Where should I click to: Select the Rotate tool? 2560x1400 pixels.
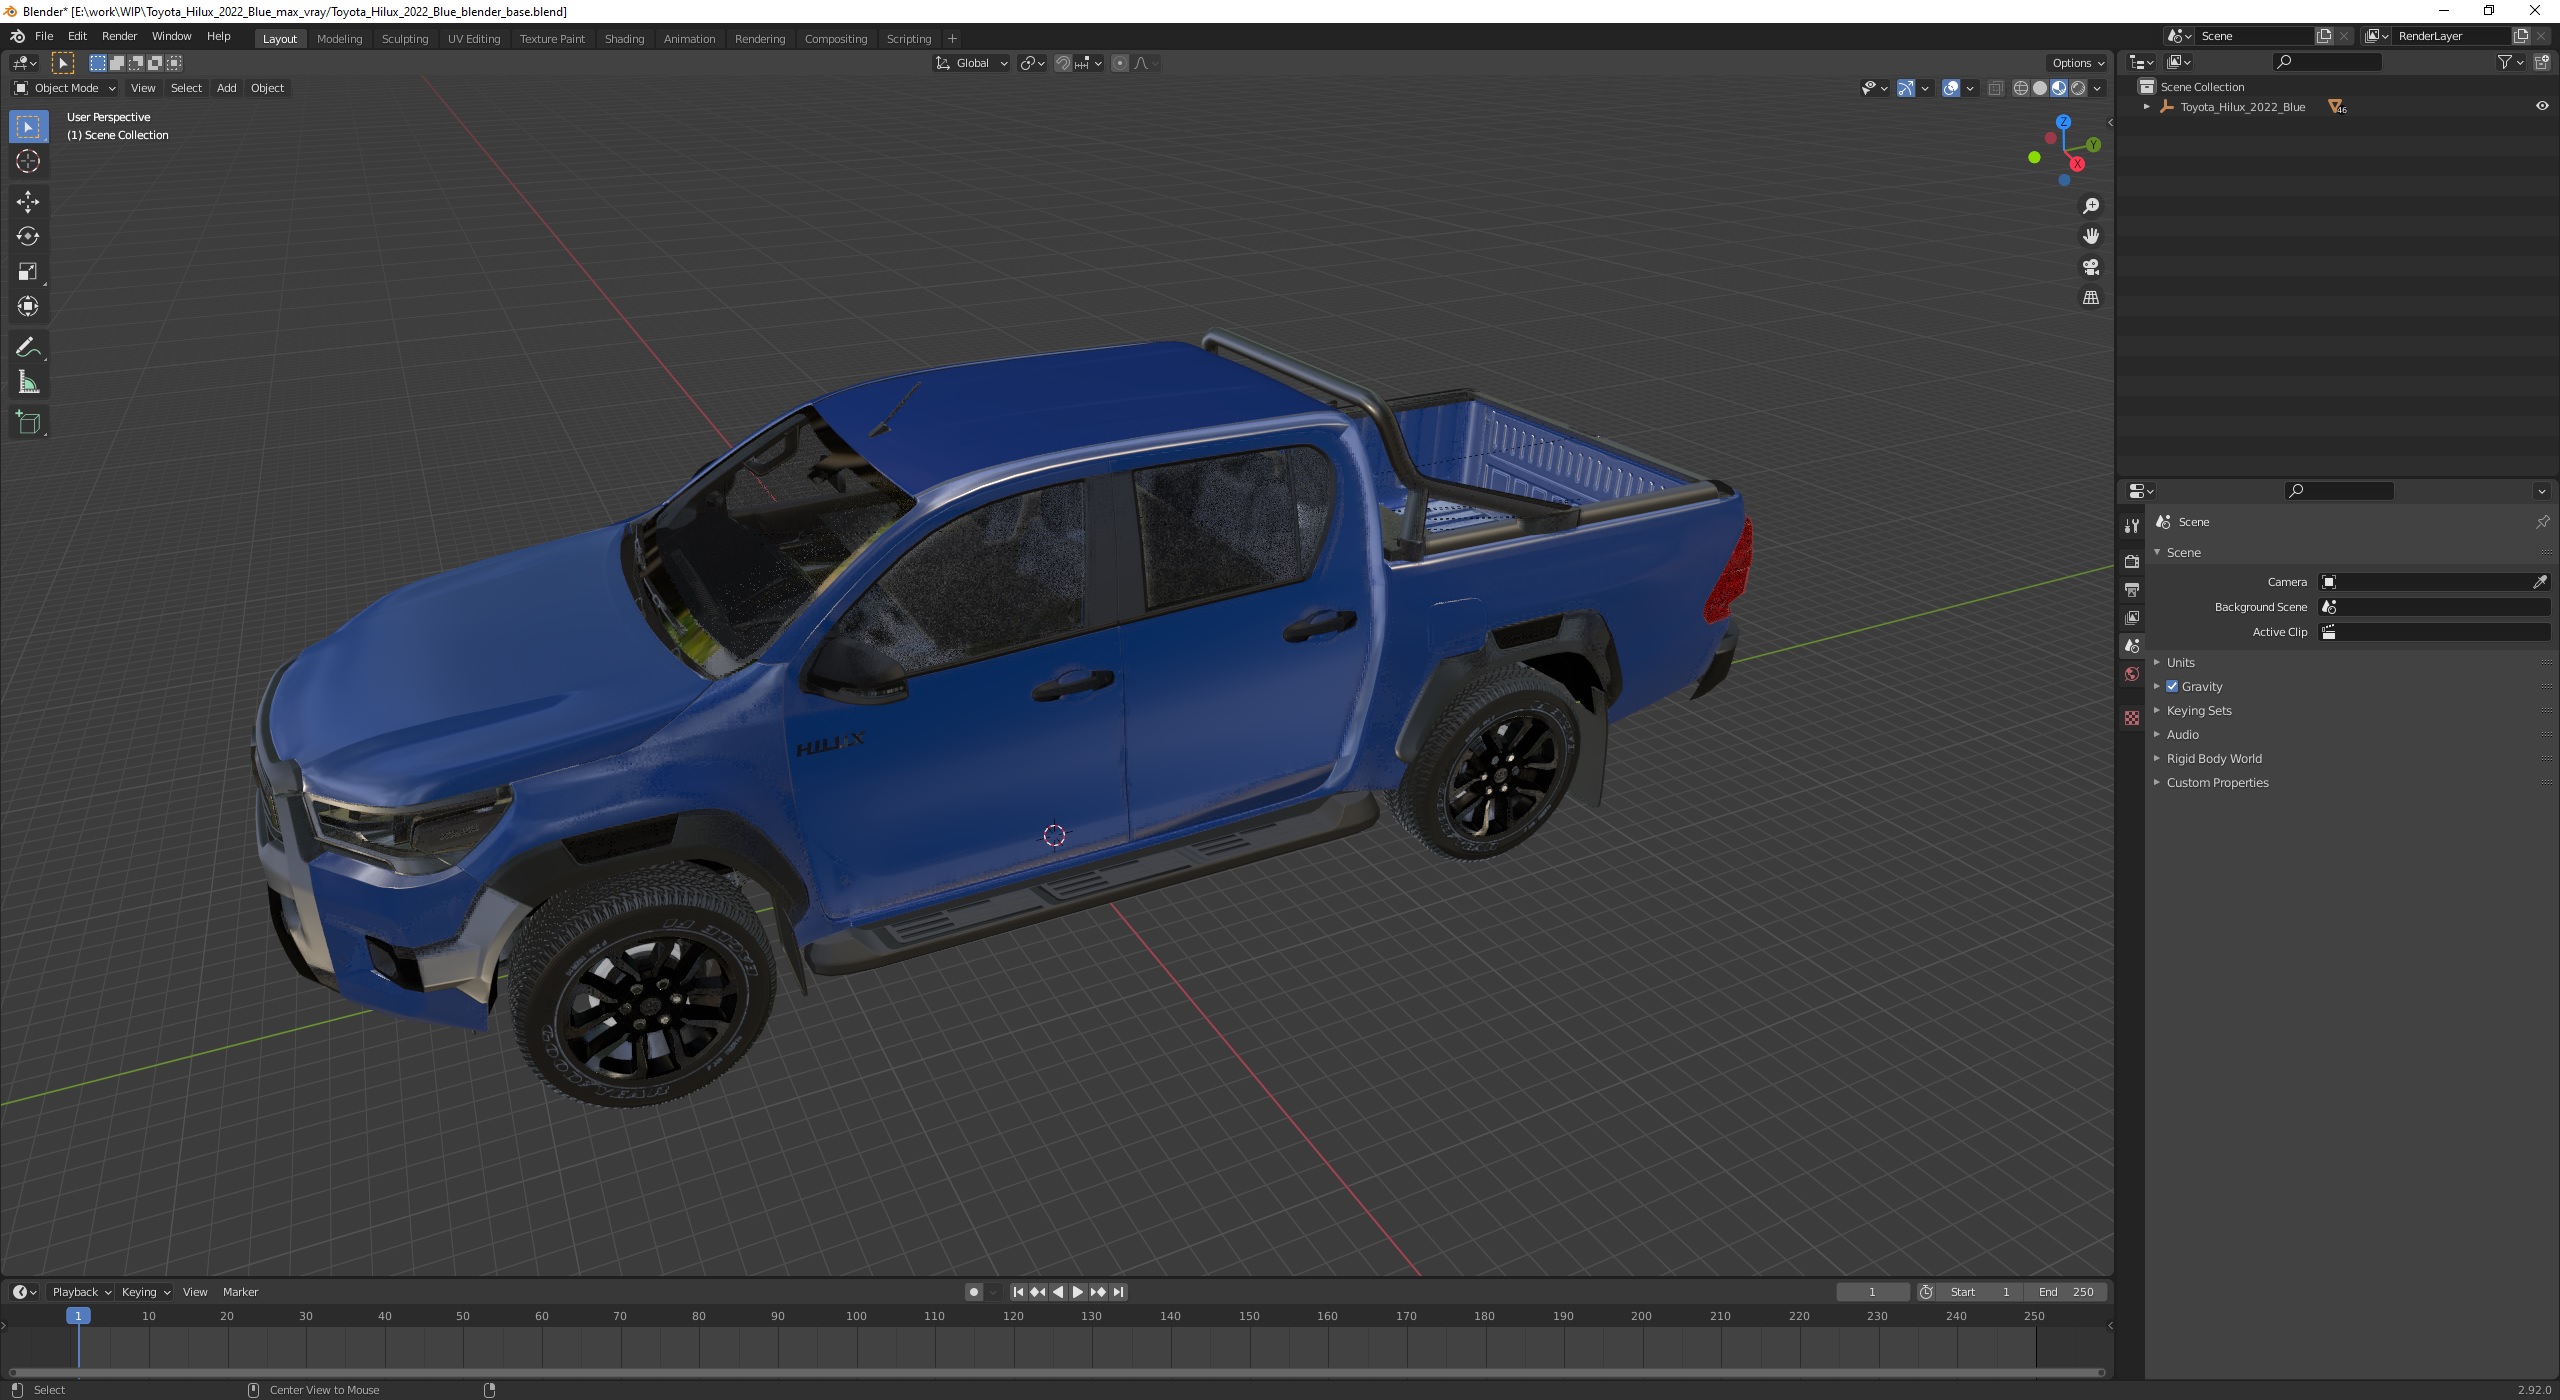click(28, 237)
